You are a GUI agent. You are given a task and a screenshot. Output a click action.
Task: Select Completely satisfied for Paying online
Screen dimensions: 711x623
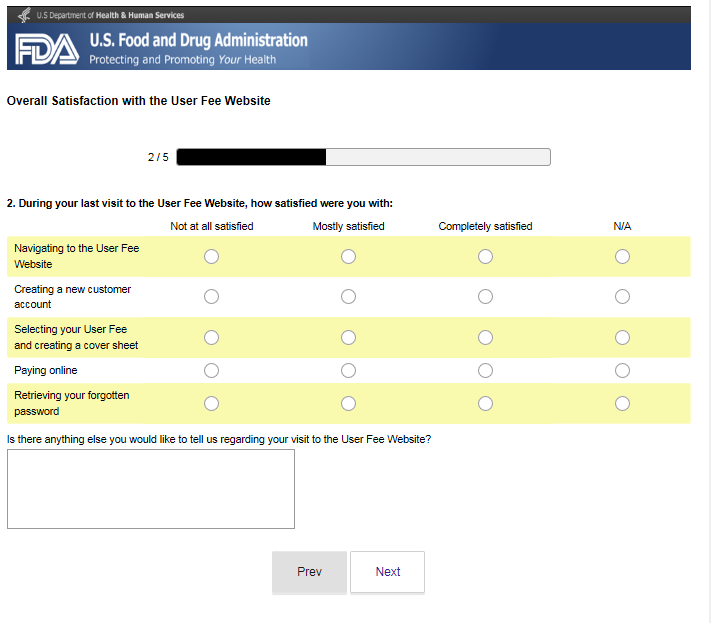(x=485, y=371)
